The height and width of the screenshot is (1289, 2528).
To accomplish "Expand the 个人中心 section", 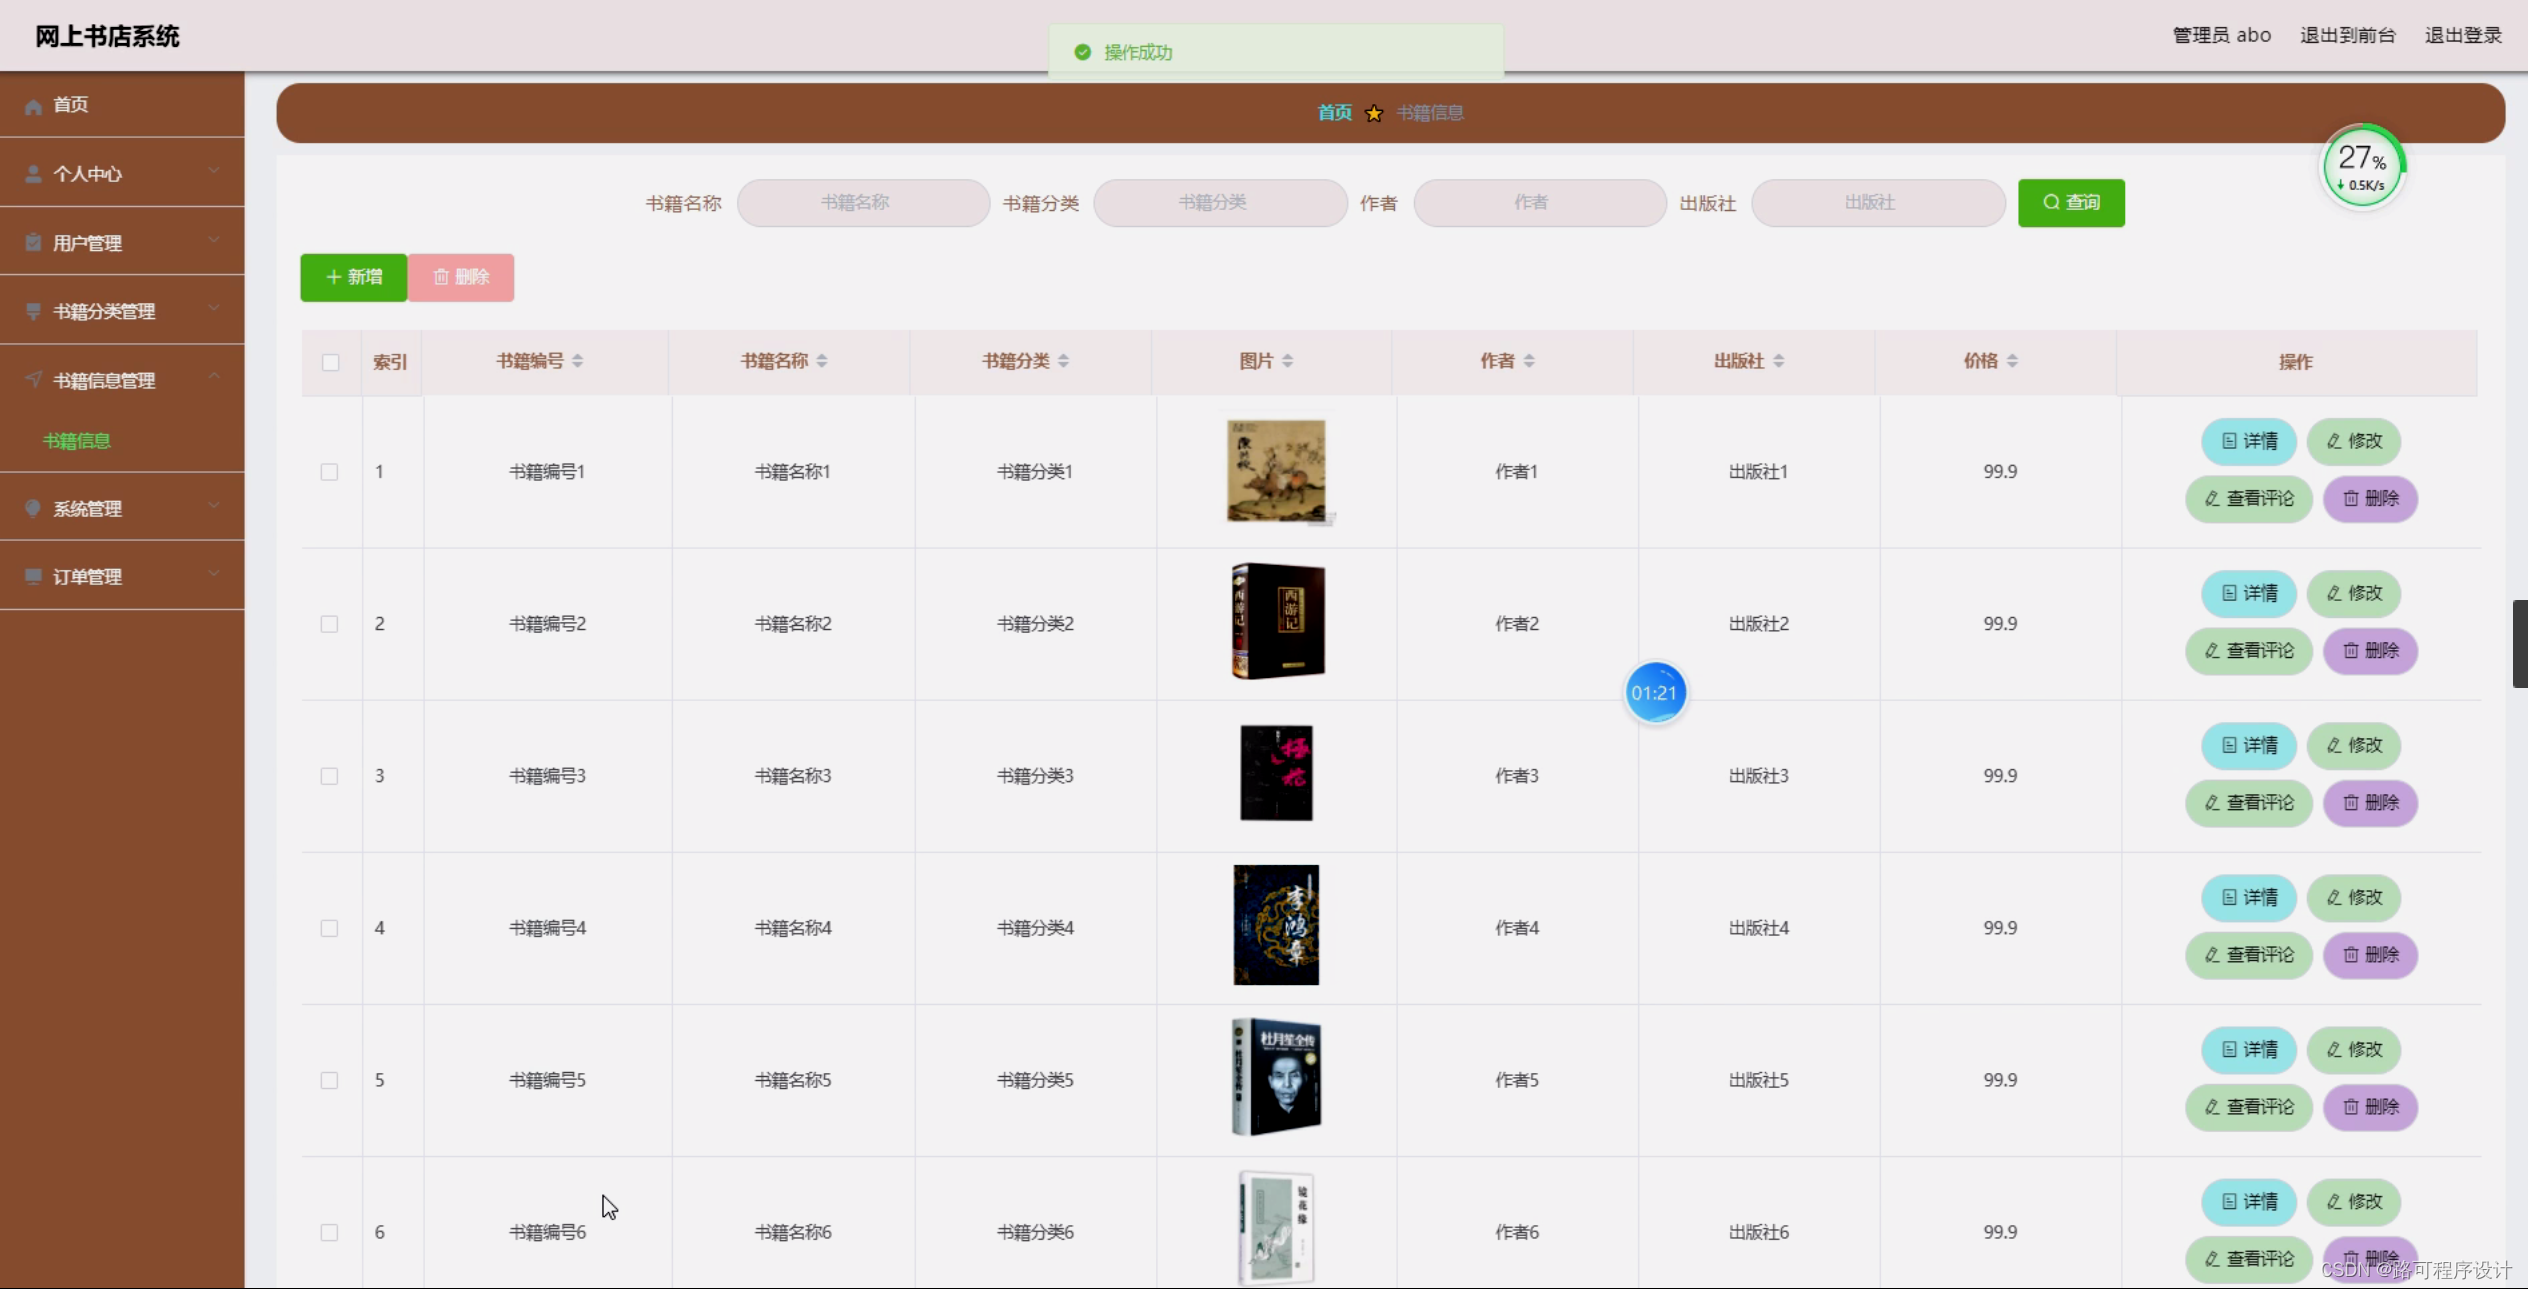I will (x=213, y=172).
